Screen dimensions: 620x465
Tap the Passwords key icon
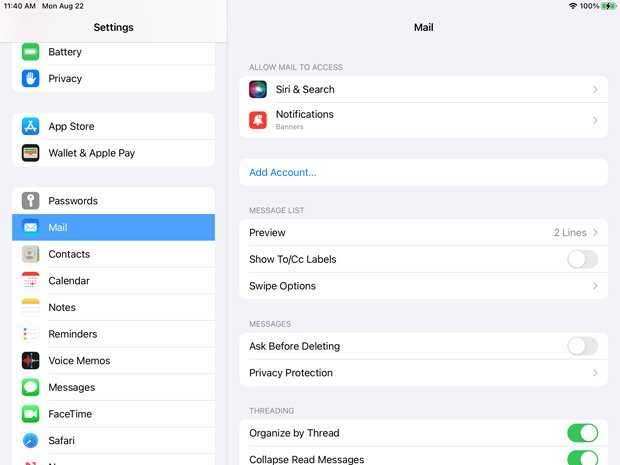tap(30, 200)
